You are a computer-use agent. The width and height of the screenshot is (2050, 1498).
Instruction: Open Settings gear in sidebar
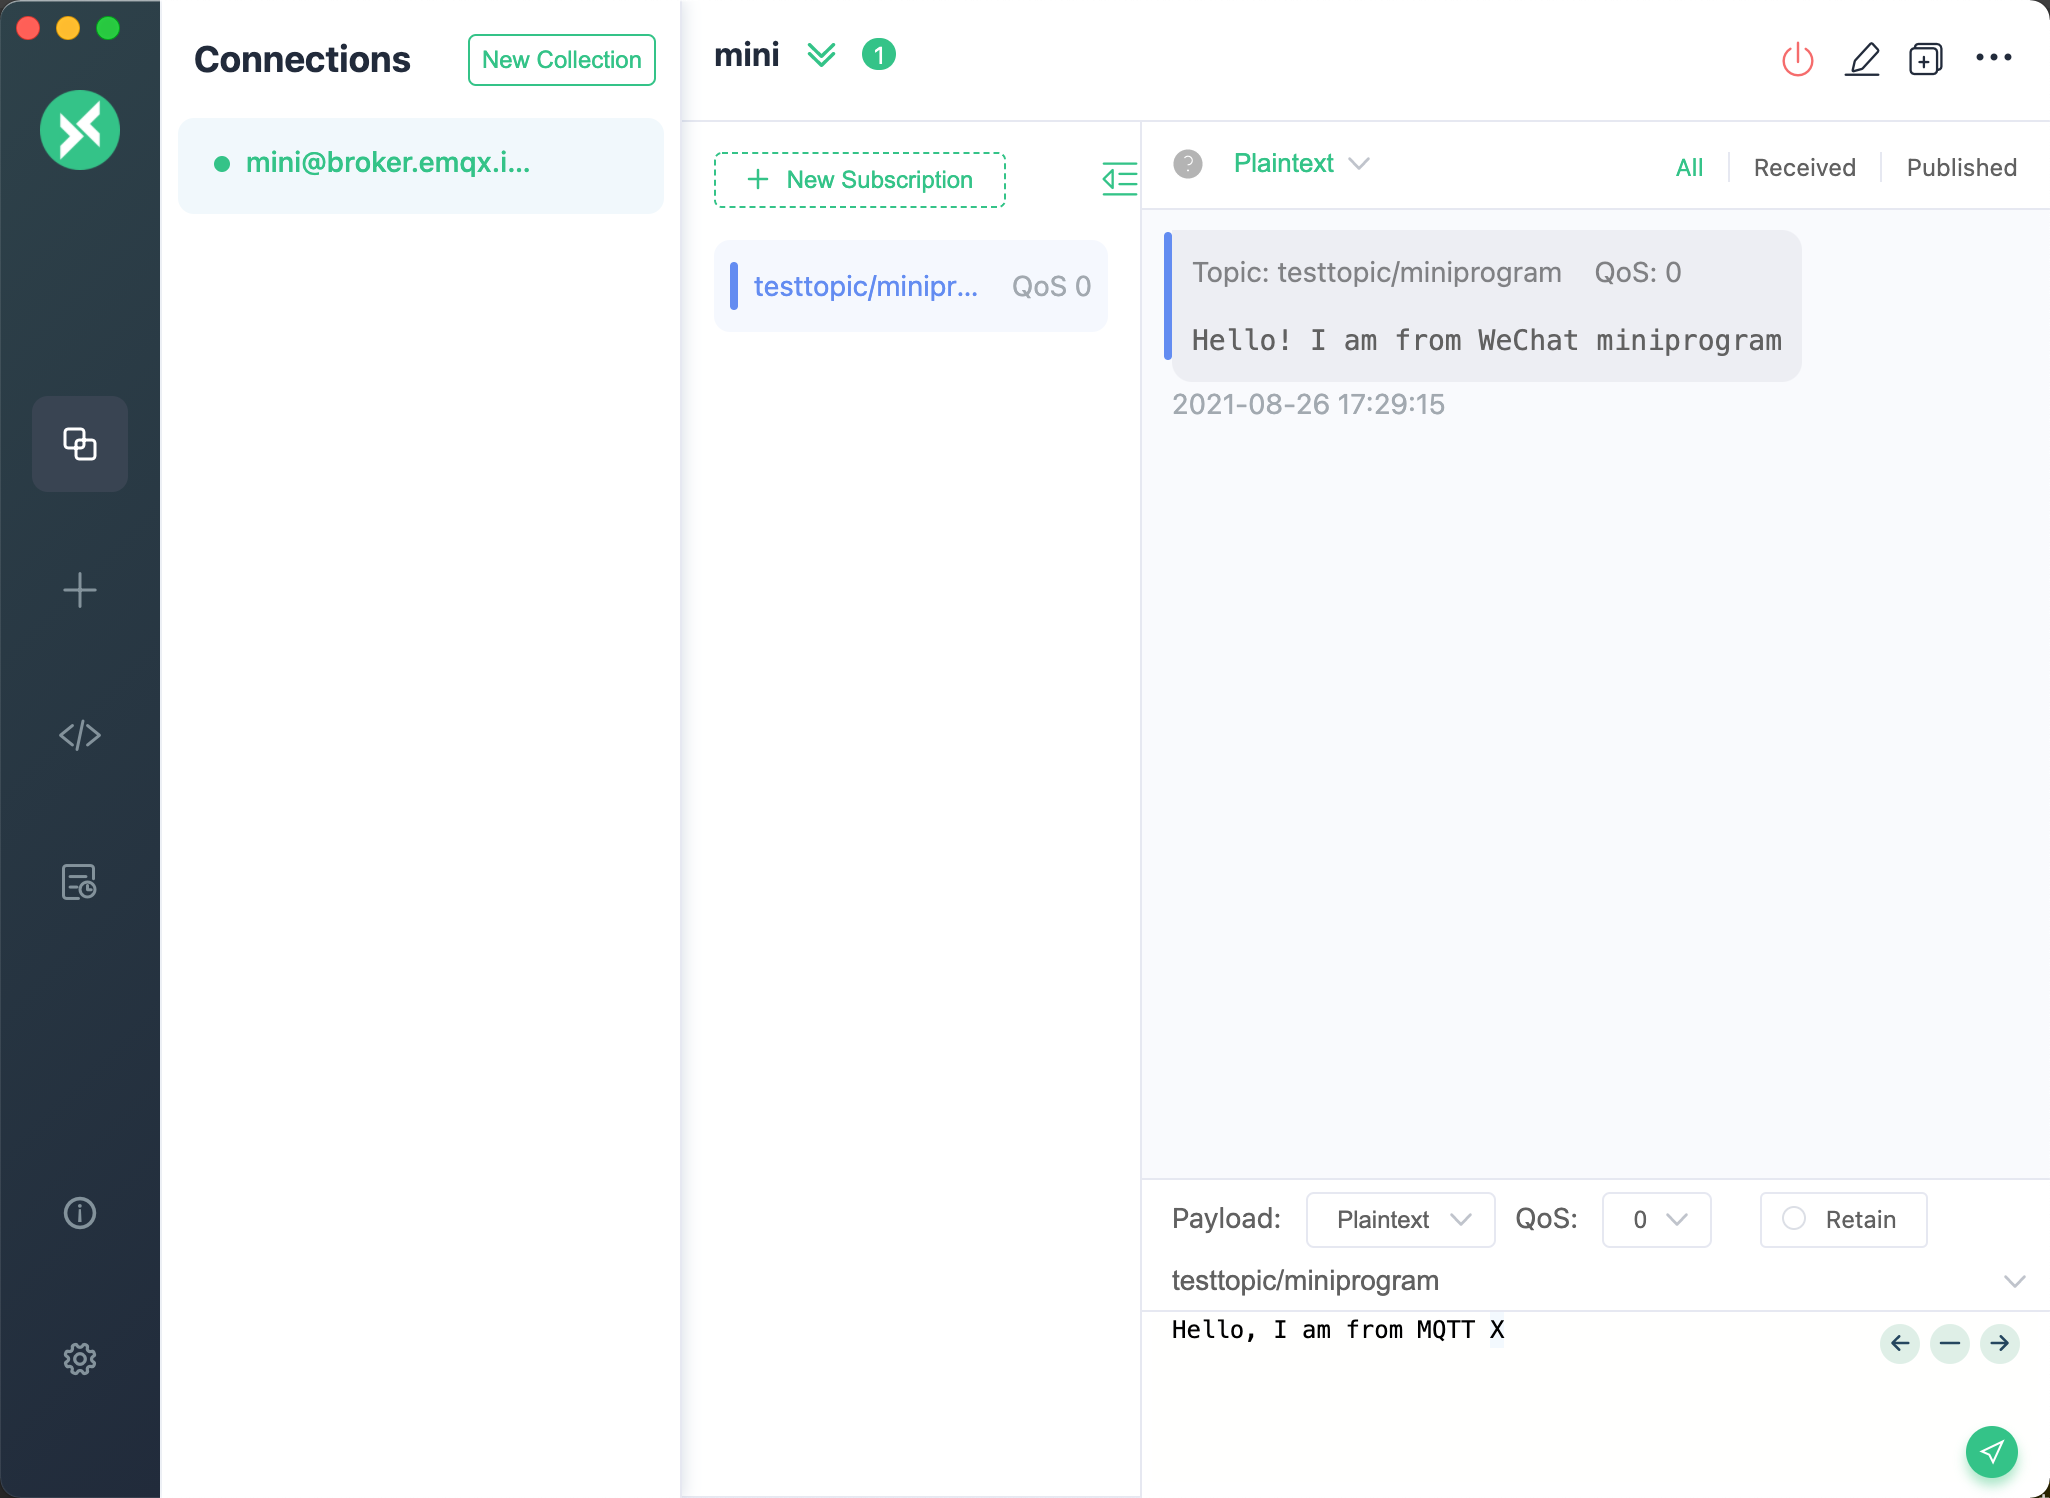(x=80, y=1359)
